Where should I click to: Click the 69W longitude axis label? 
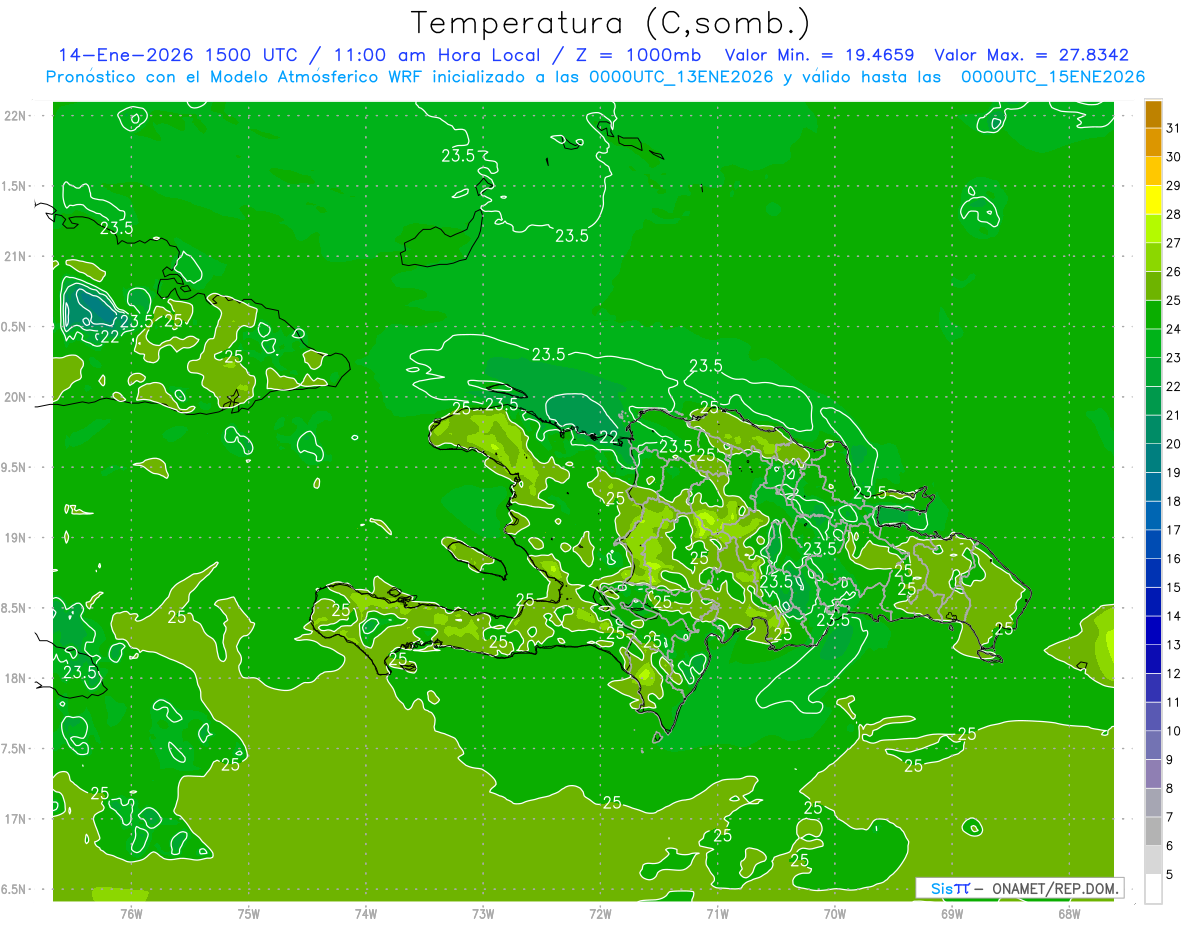[x=952, y=913]
